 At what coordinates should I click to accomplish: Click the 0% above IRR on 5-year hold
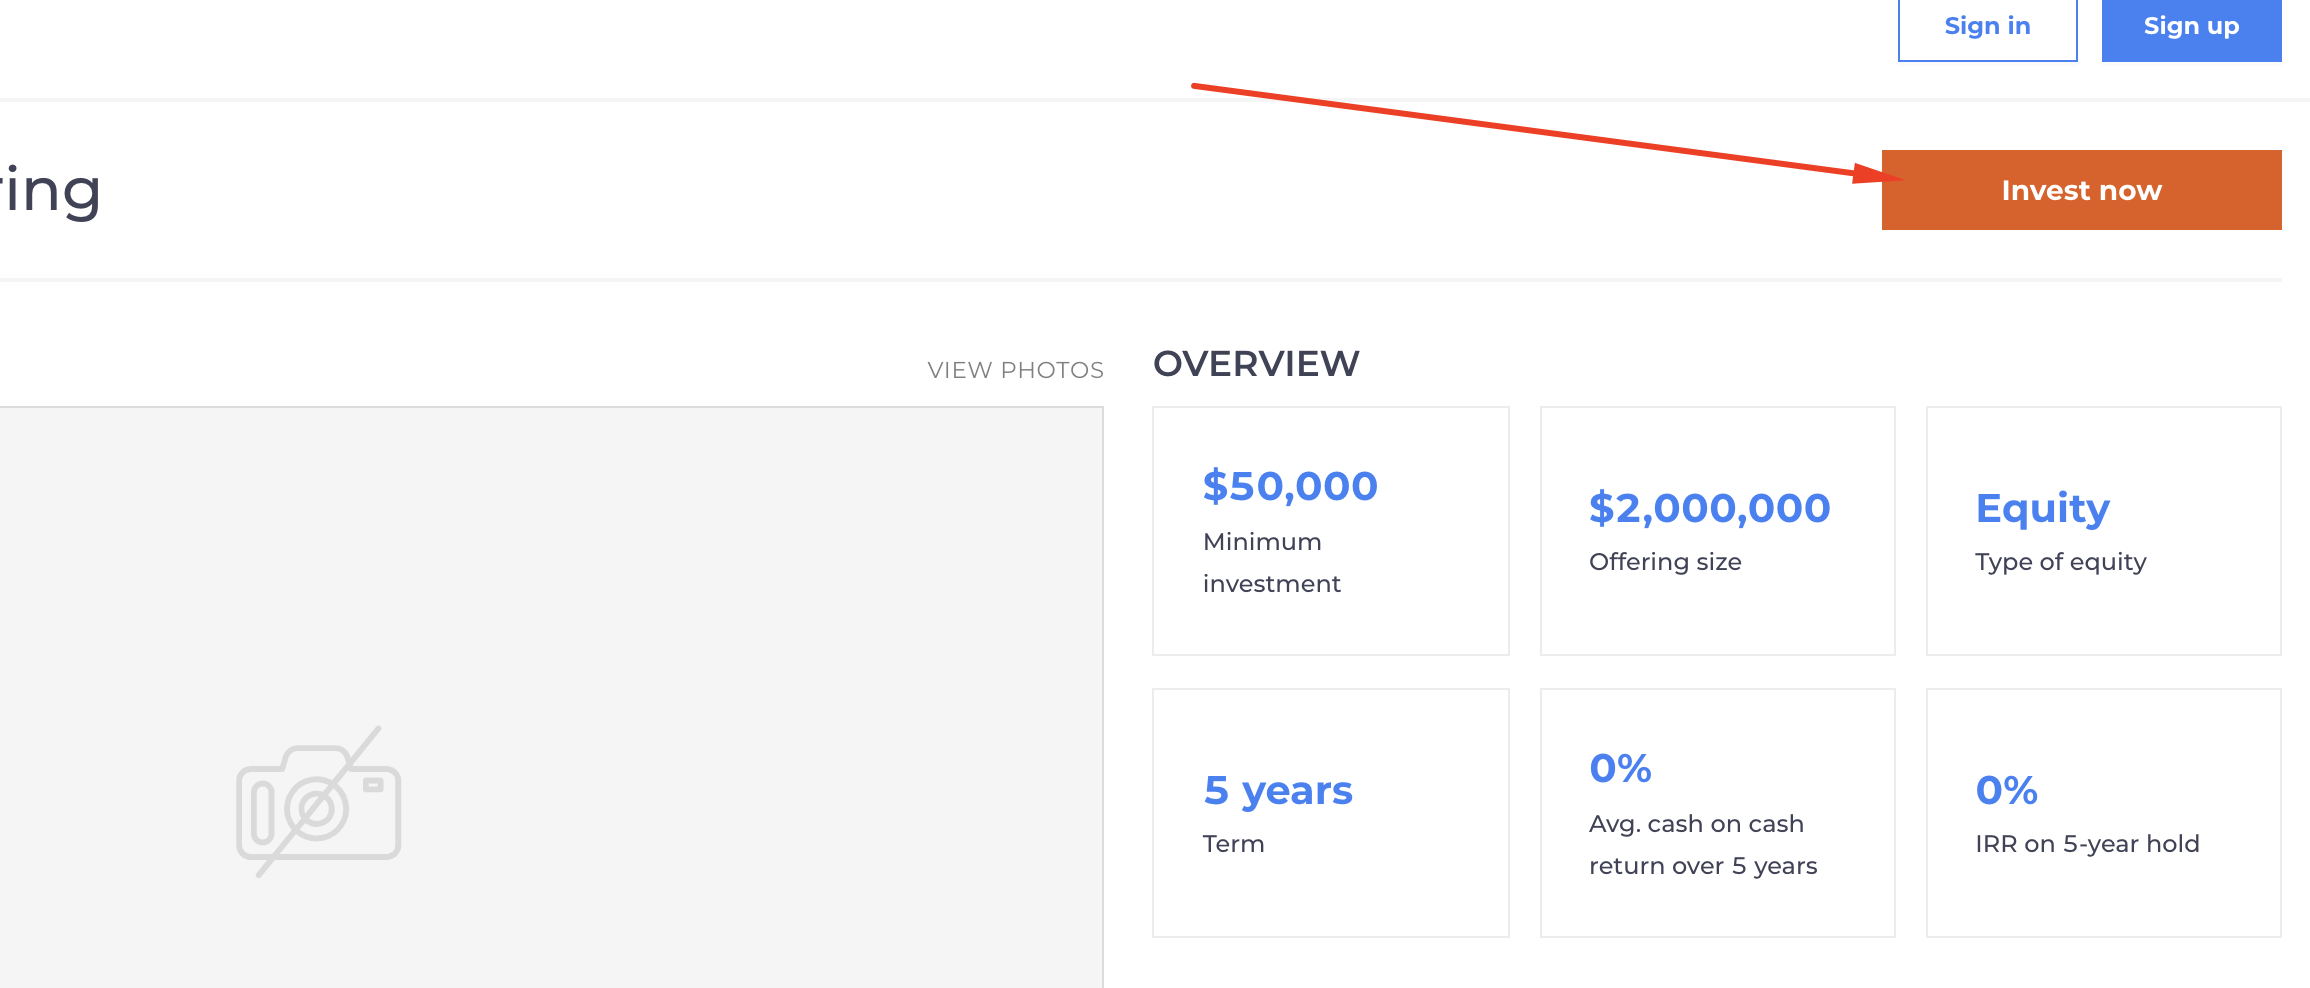point(2006,790)
